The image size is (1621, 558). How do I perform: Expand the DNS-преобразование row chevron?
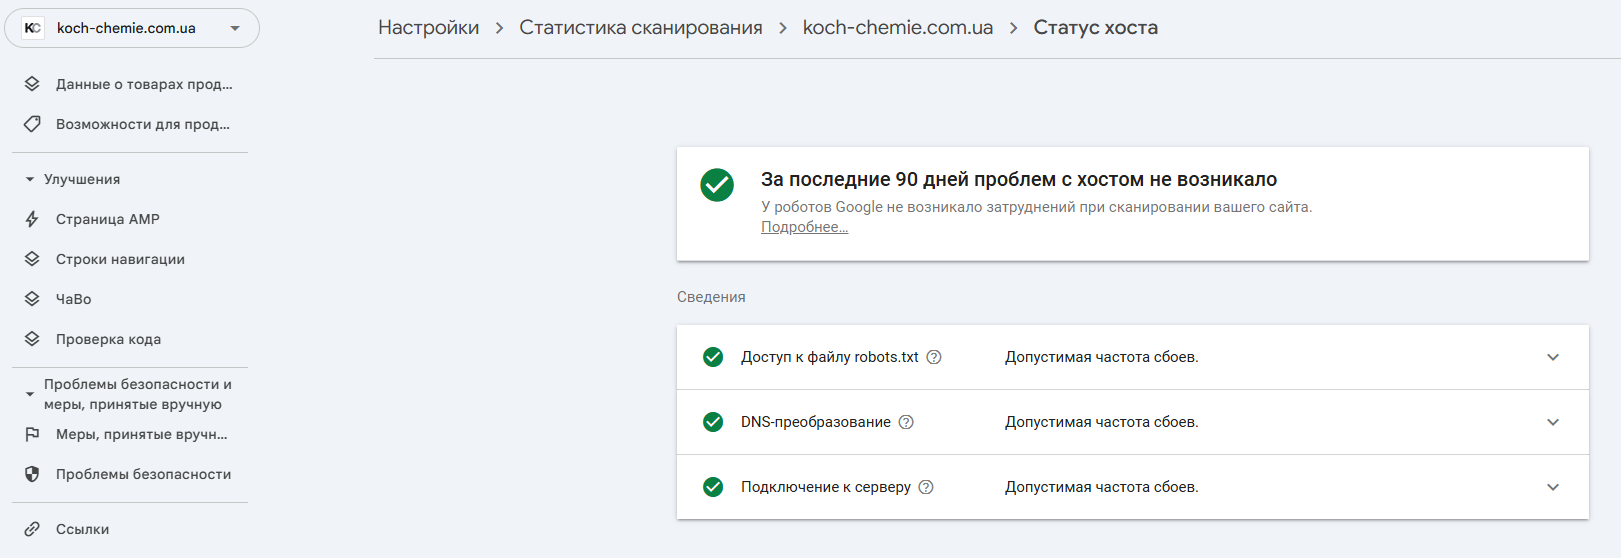coord(1553,422)
